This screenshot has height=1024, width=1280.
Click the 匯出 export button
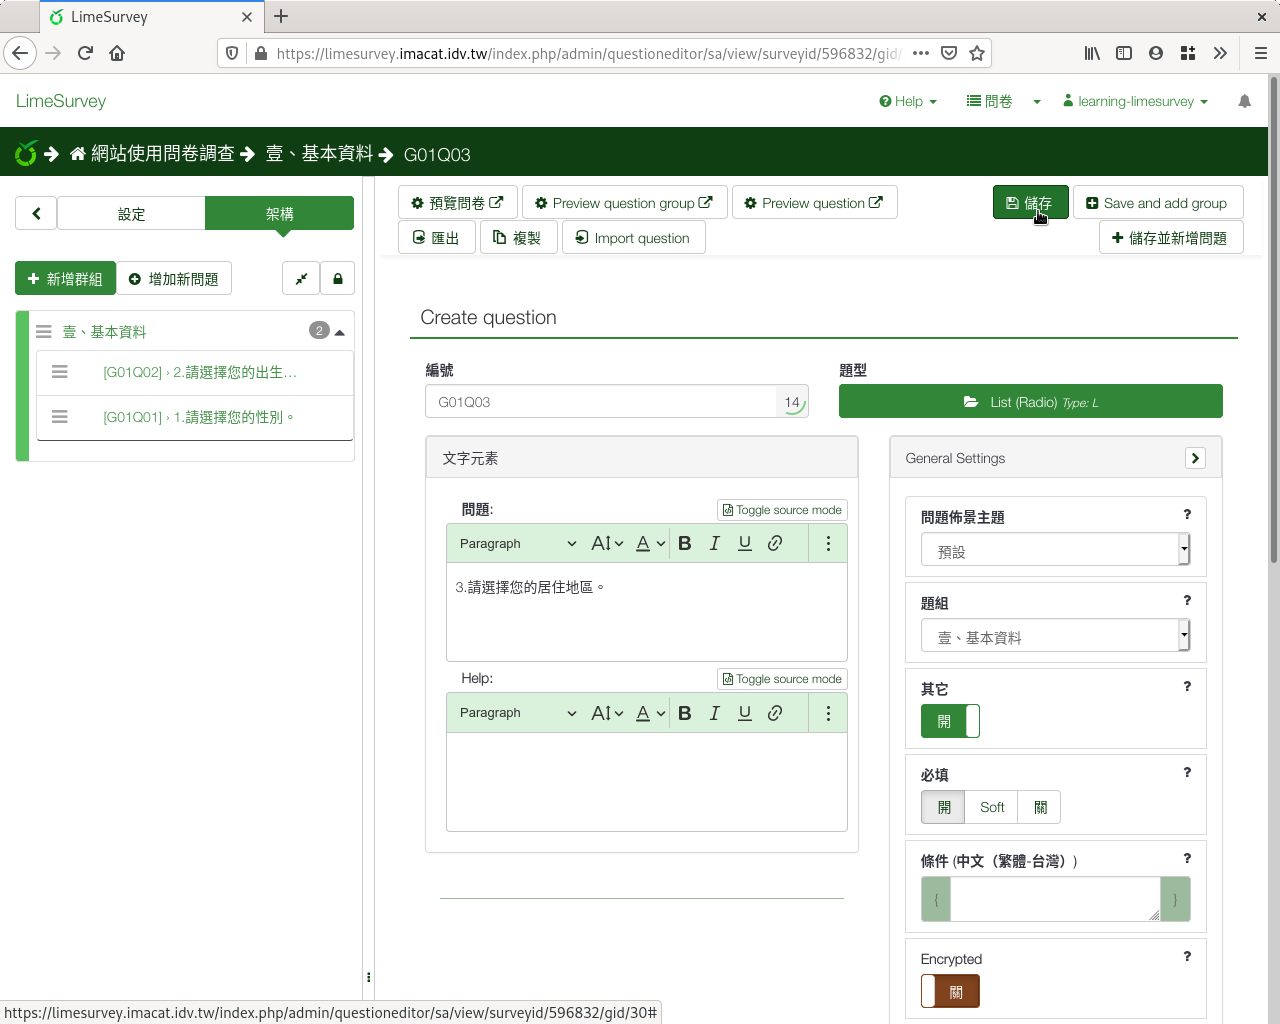(x=436, y=238)
